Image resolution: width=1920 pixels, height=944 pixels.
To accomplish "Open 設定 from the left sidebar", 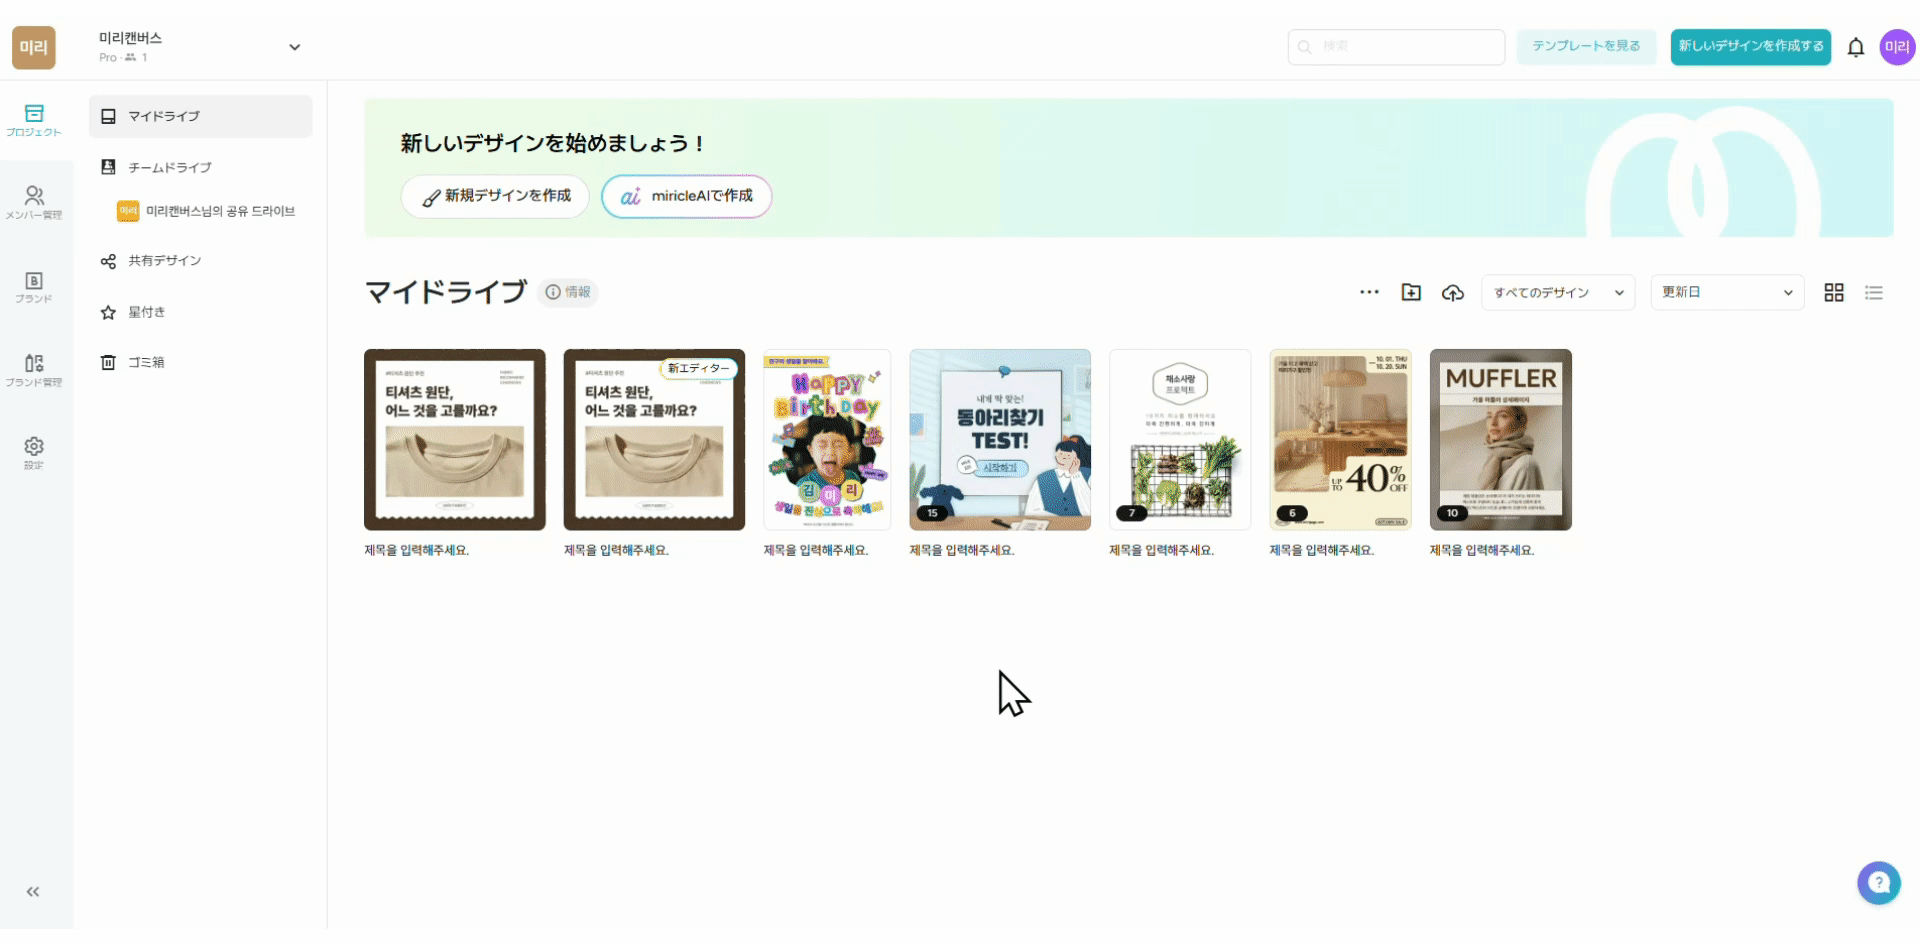I will 34,451.
